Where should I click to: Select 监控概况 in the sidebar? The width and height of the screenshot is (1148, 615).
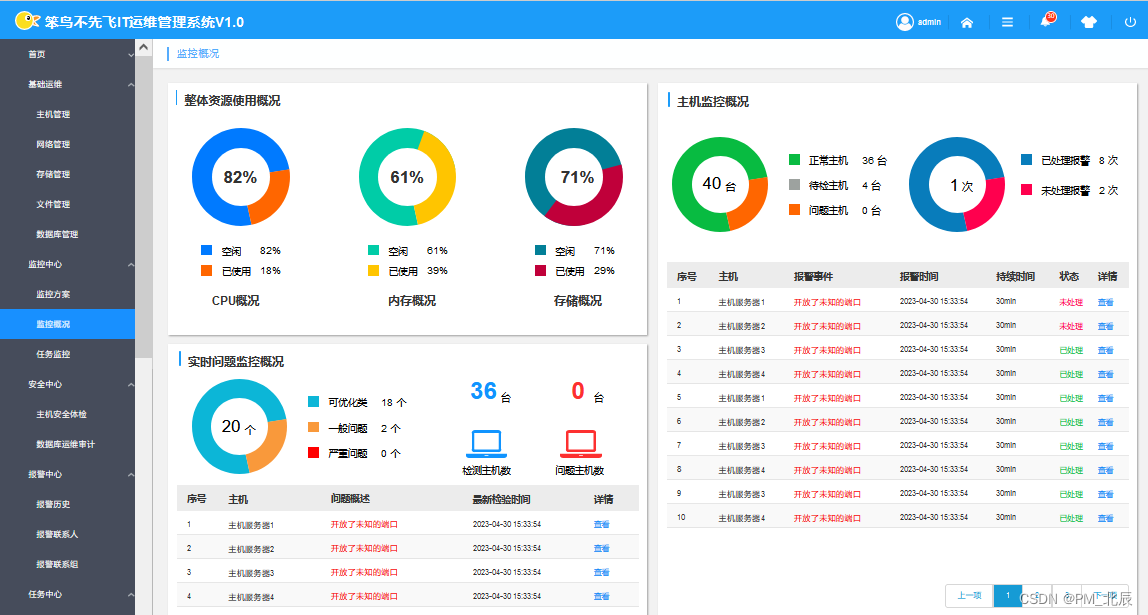click(67, 324)
